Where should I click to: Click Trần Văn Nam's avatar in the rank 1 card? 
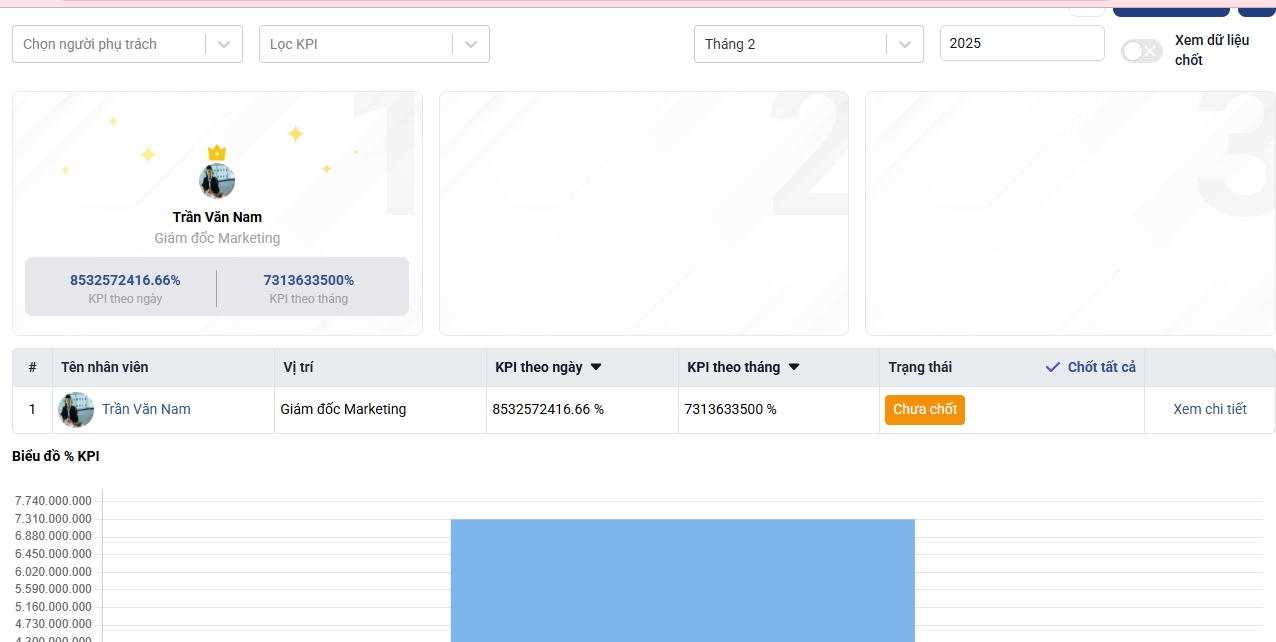point(217,182)
